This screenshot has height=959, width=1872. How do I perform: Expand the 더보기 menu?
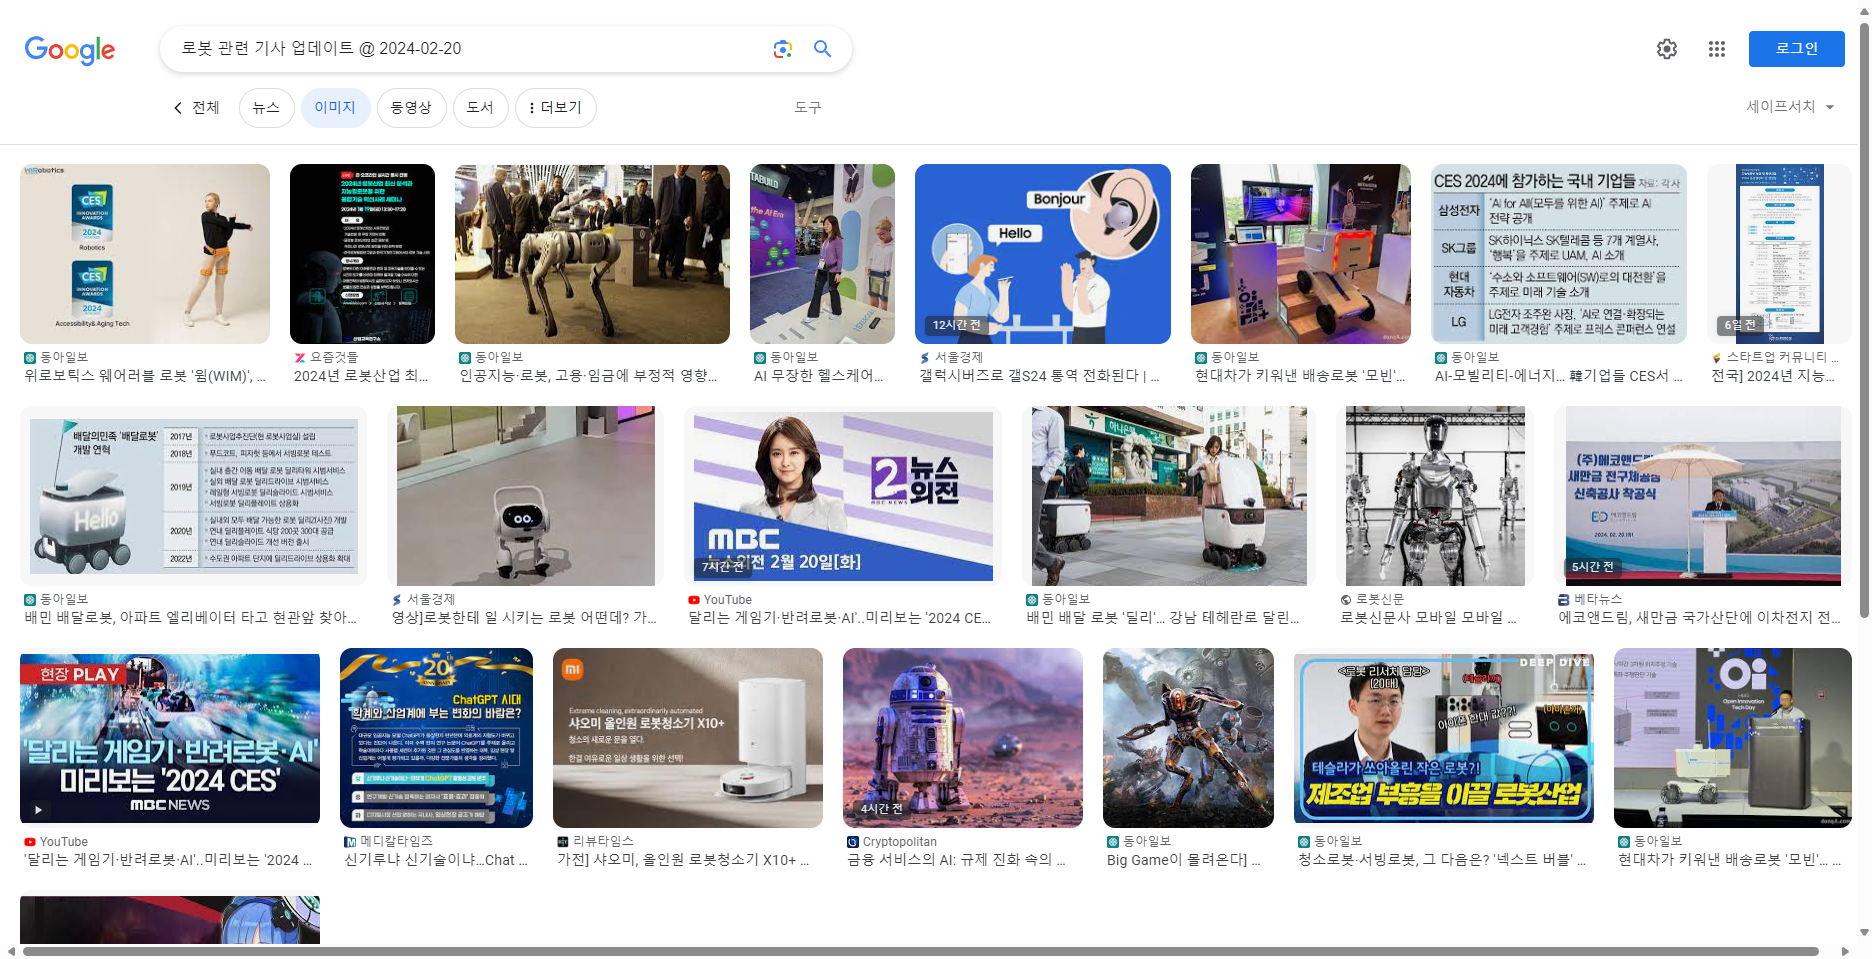(555, 107)
